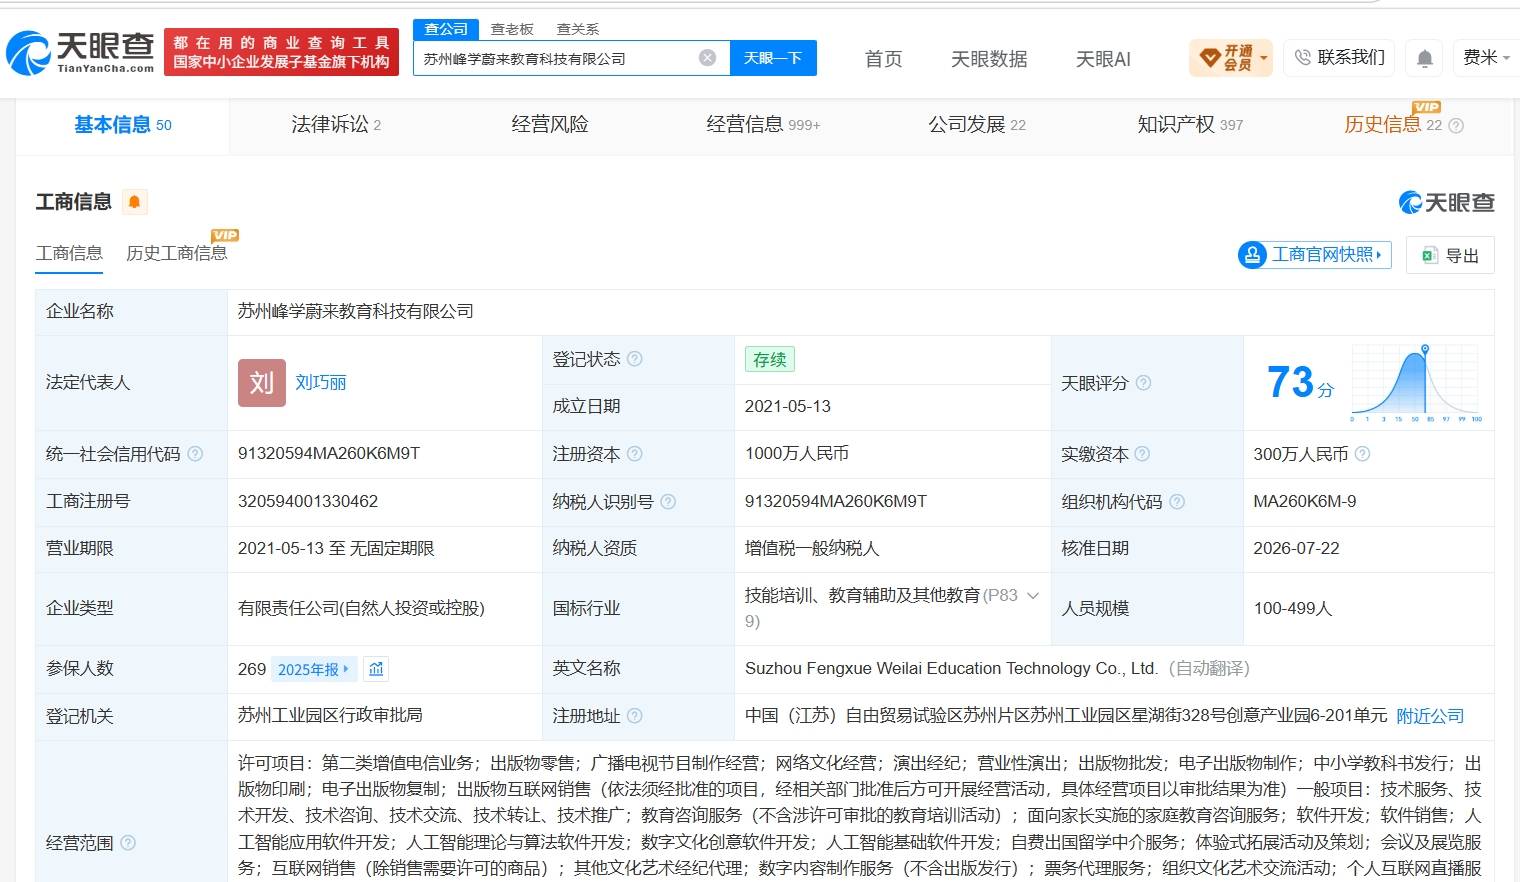1520x882 pixels.
Task: Open 首页 in top navigation
Action: pyautogui.click(x=883, y=59)
